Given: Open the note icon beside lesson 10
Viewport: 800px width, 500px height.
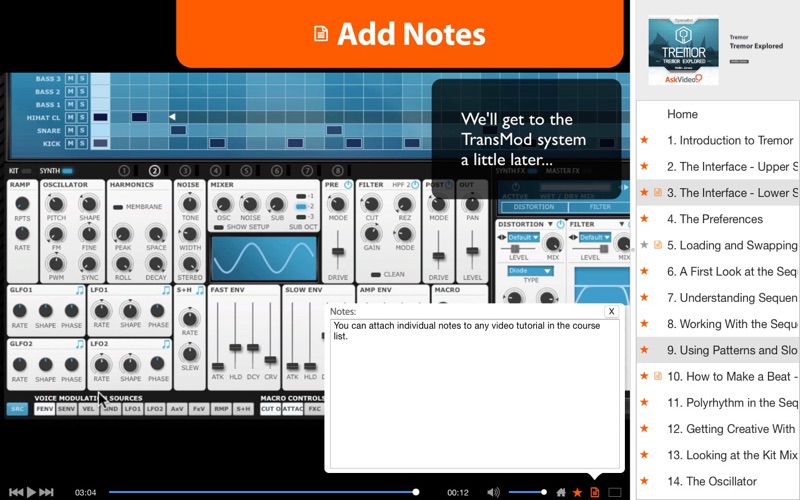Looking at the screenshot, I should point(658,376).
